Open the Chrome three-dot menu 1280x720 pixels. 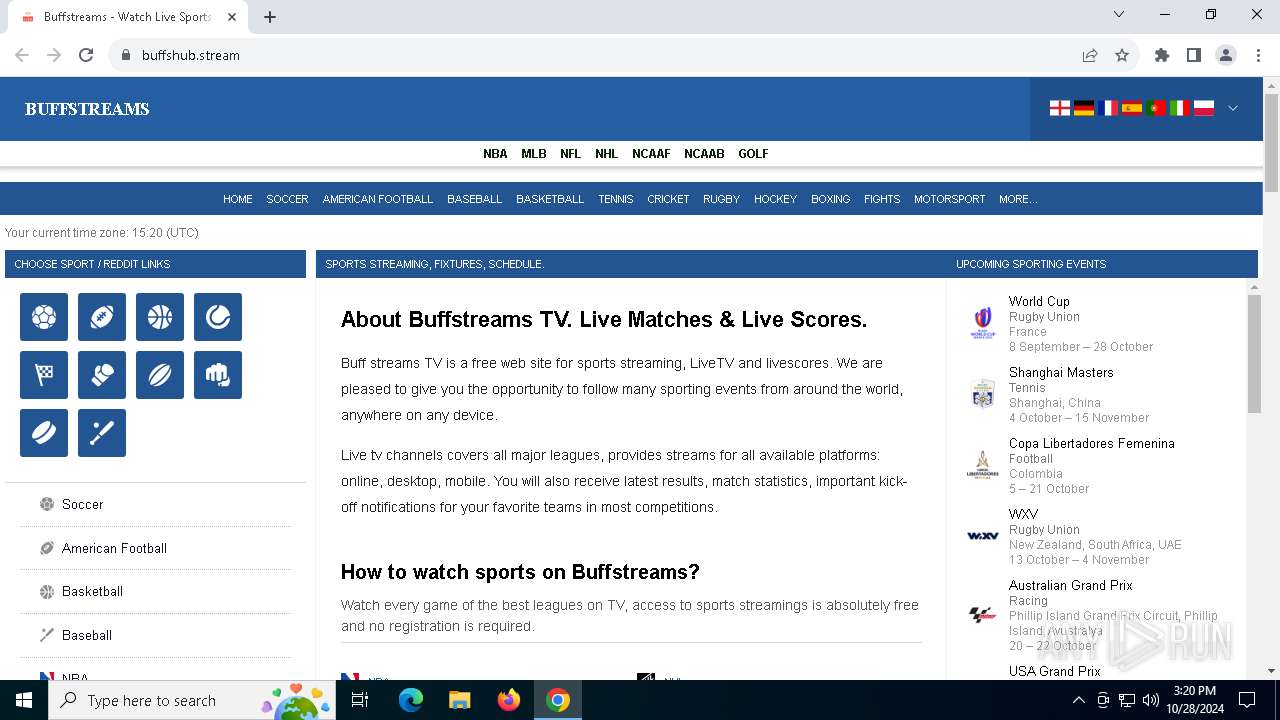click(1258, 55)
